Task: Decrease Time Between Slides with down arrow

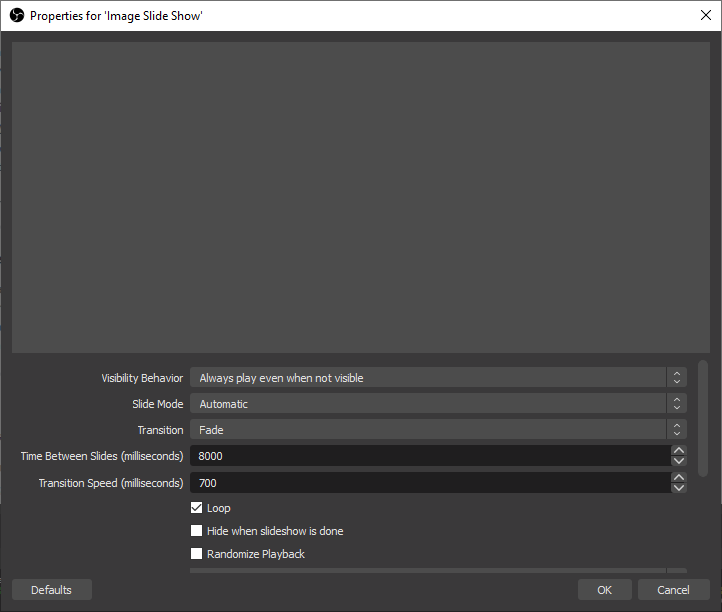Action: click(679, 461)
